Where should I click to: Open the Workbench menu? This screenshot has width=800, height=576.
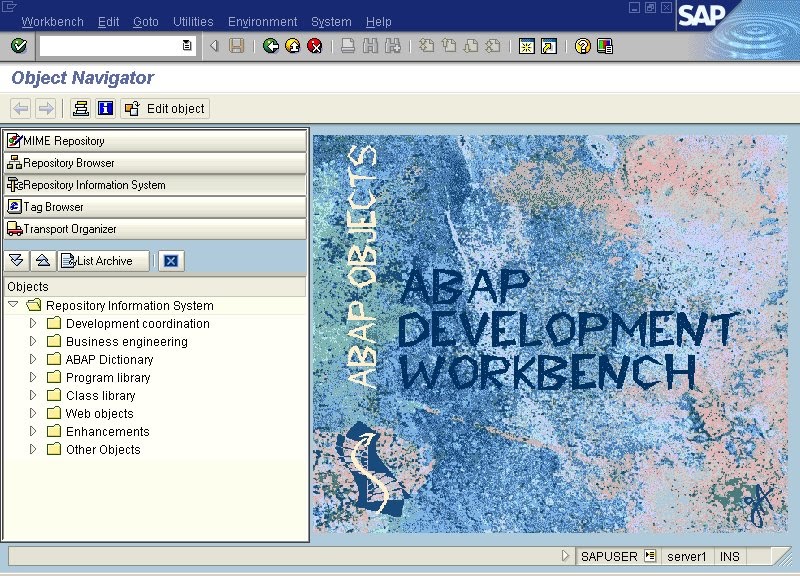(52, 21)
